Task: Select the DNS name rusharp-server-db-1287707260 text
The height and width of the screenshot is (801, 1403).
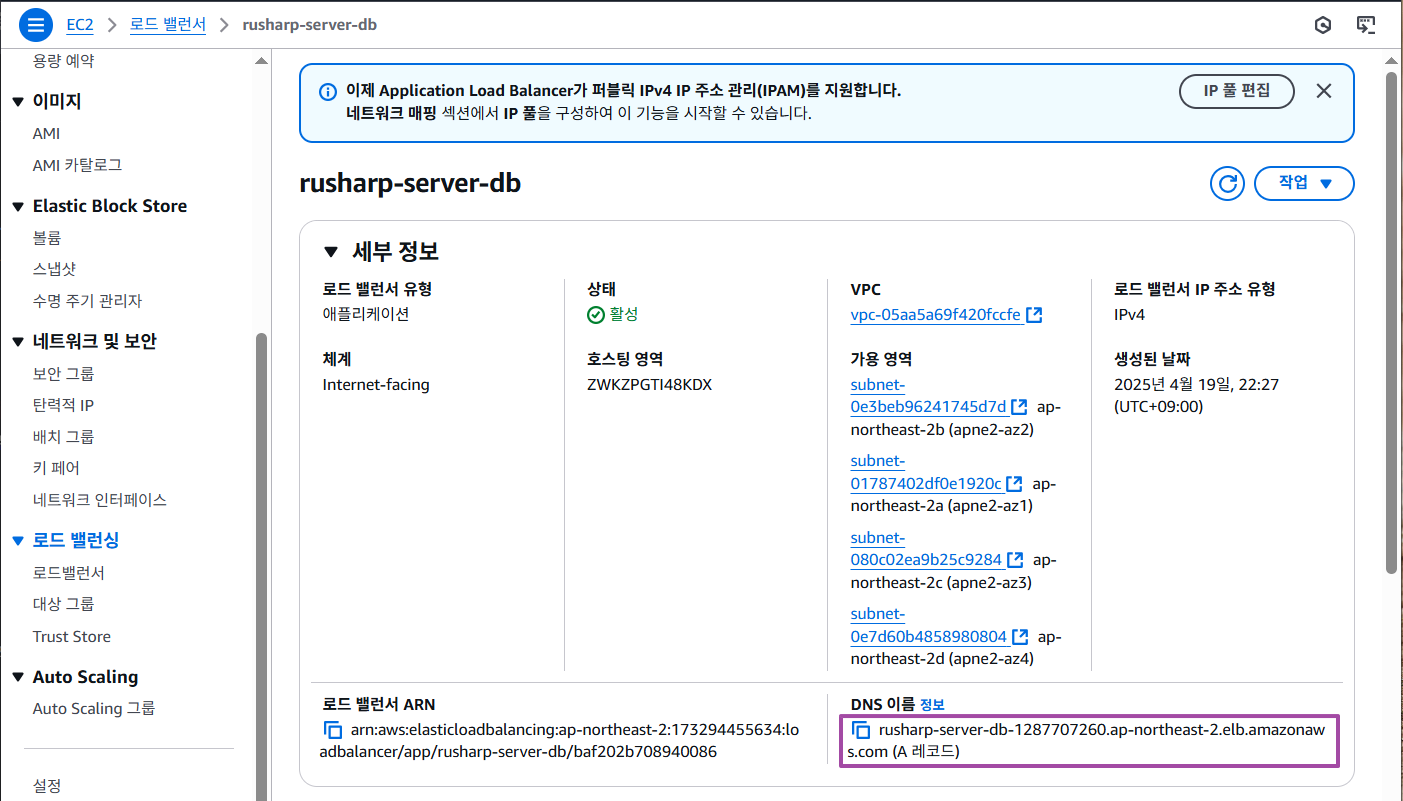Action: (x=1088, y=740)
